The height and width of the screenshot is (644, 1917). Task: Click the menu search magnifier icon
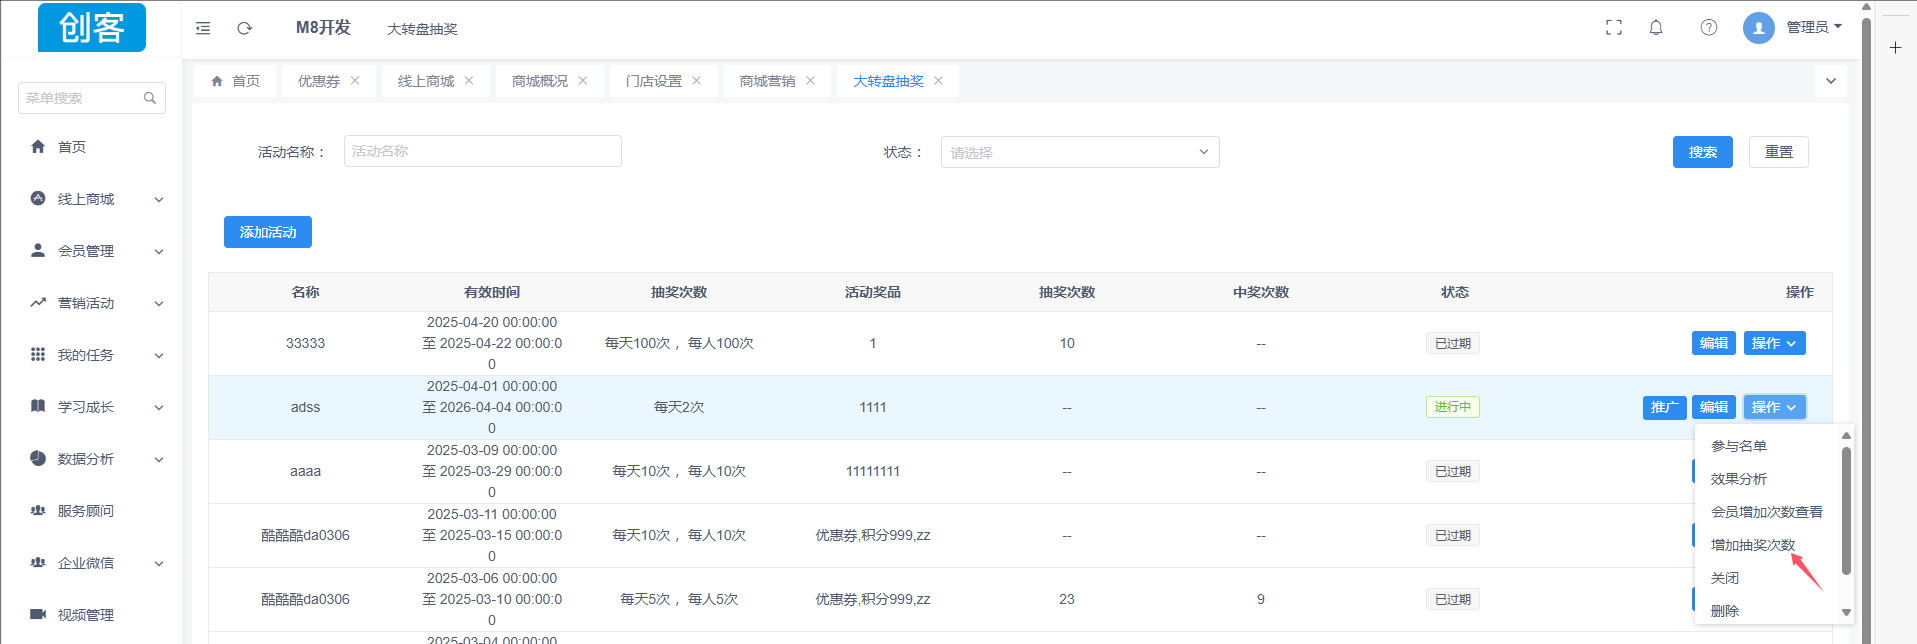pyautogui.click(x=150, y=98)
